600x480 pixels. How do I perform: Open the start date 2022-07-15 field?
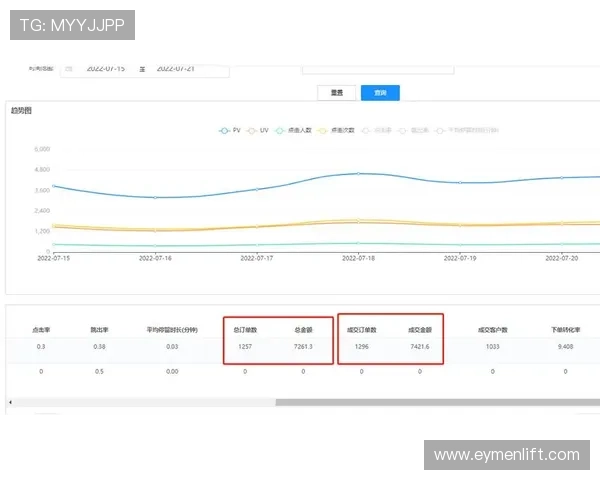pyautogui.click(x=106, y=69)
